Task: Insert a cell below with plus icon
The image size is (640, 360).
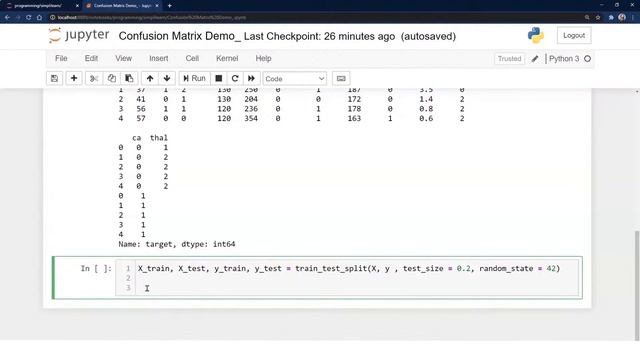Action: pyautogui.click(x=74, y=78)
